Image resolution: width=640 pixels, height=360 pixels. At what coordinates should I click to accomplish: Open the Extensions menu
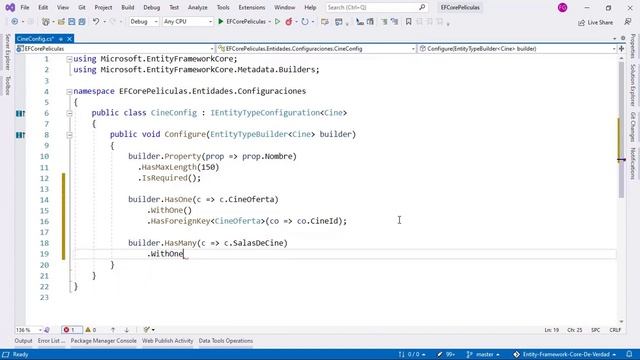[251, 7]
